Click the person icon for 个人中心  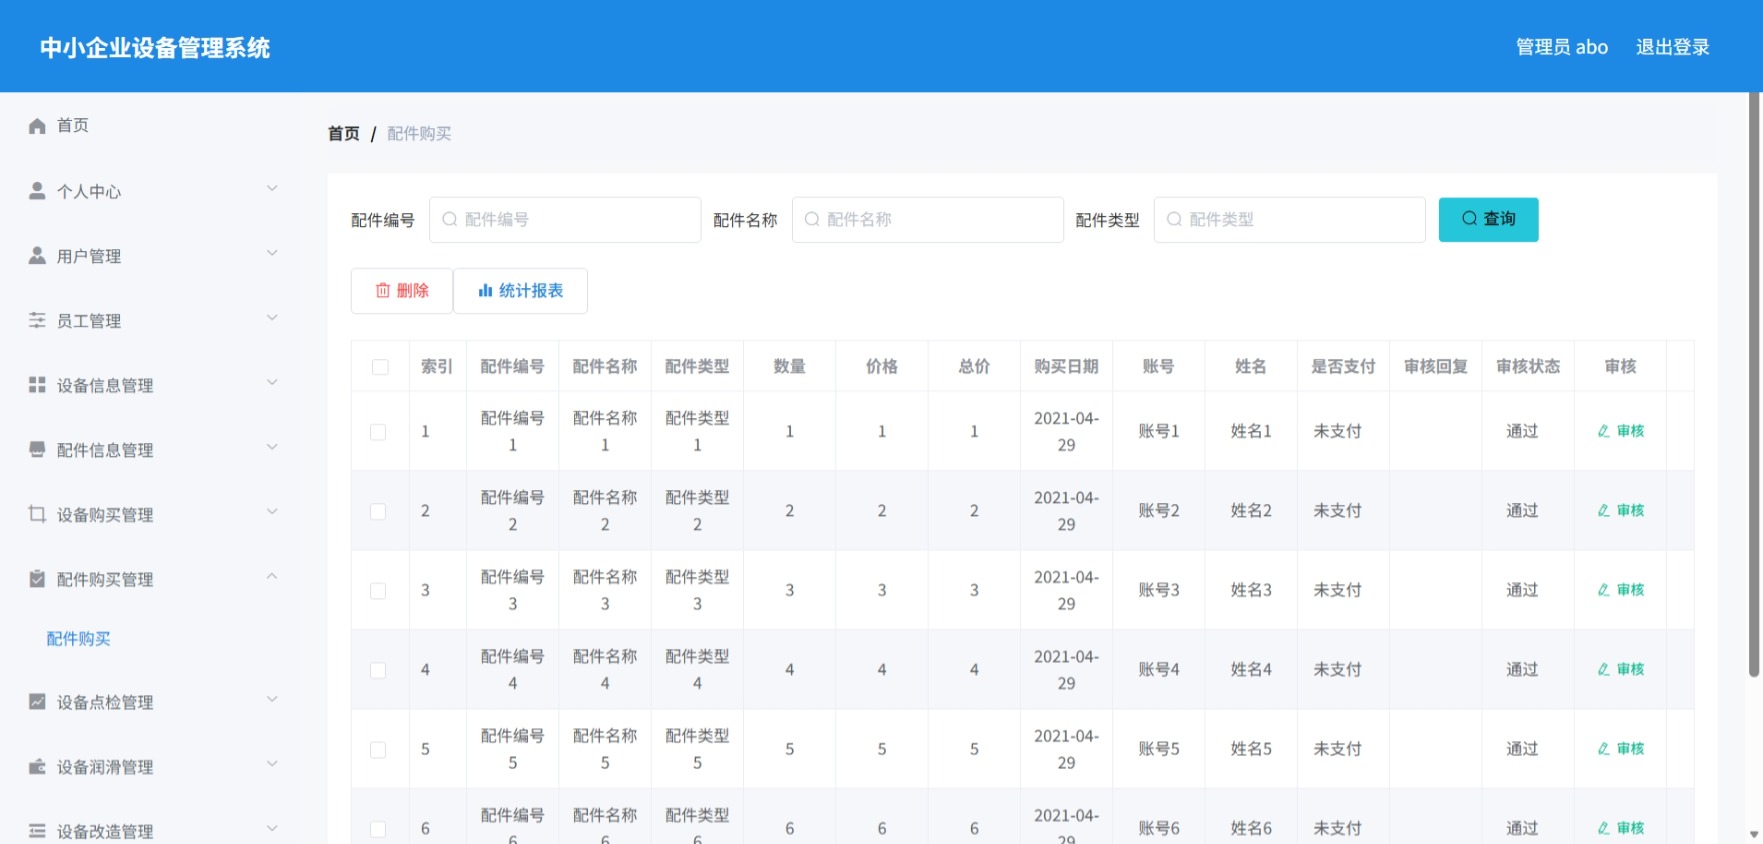(x=37, y=190)
